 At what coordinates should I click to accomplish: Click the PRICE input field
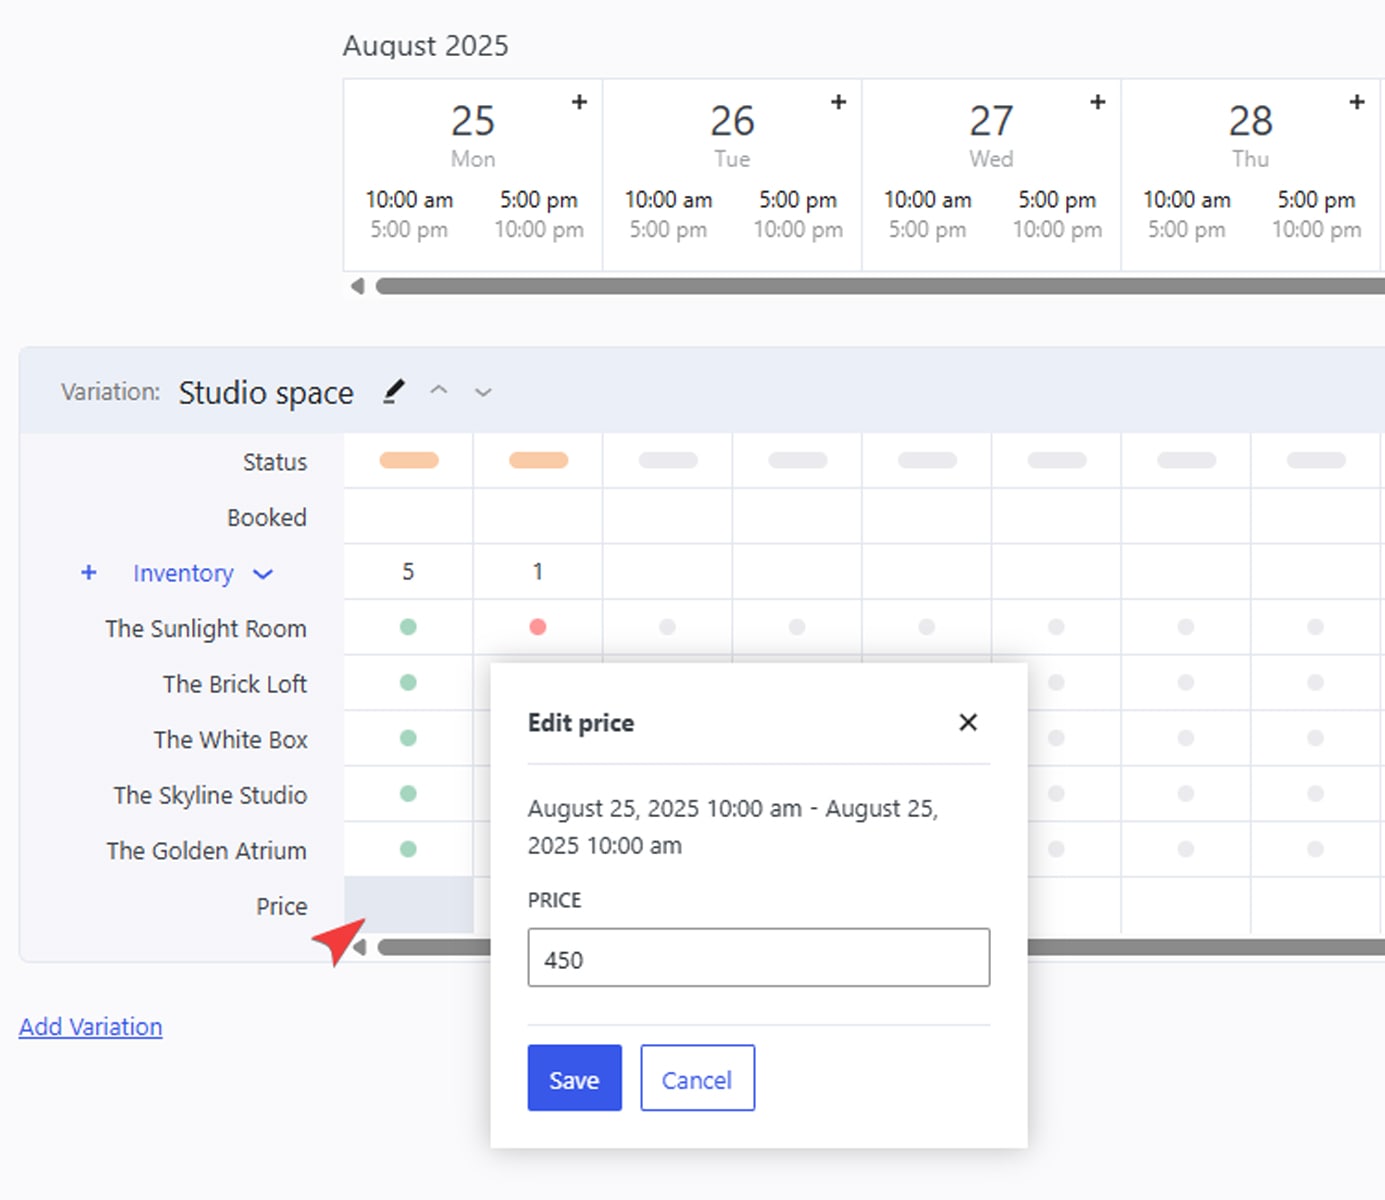758,958
